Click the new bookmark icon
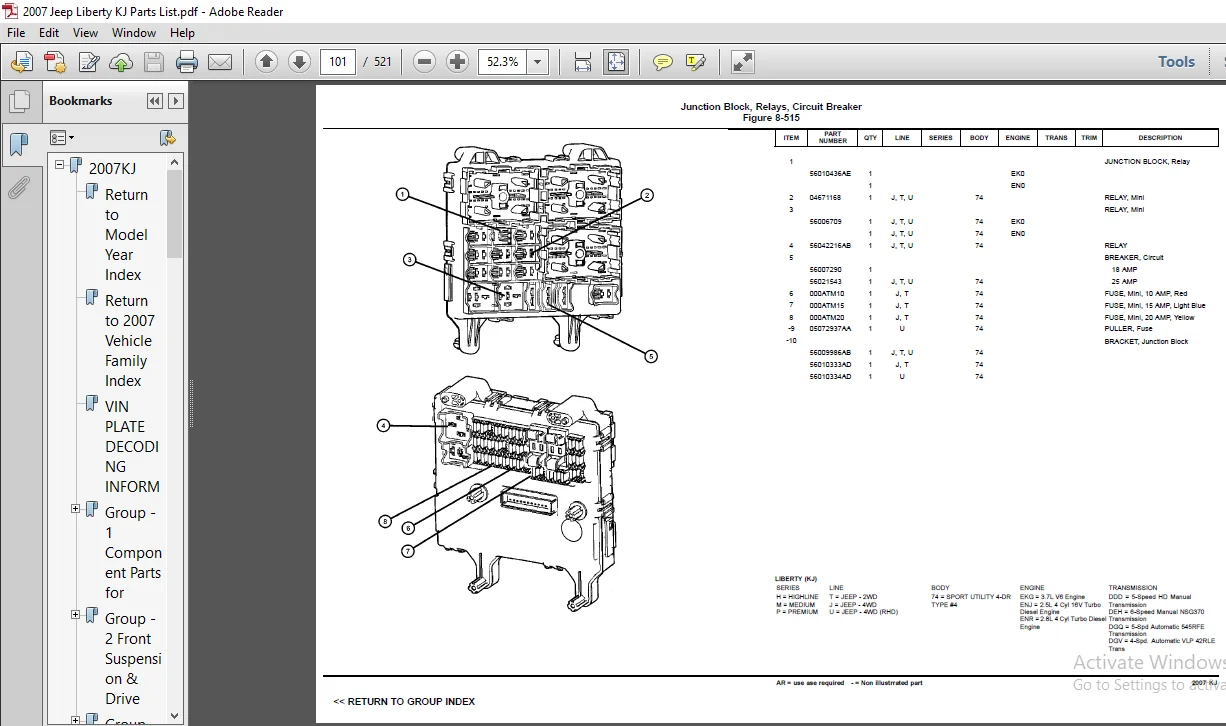Viewport: 1226px width, 726px height. (x=168, y=137)
